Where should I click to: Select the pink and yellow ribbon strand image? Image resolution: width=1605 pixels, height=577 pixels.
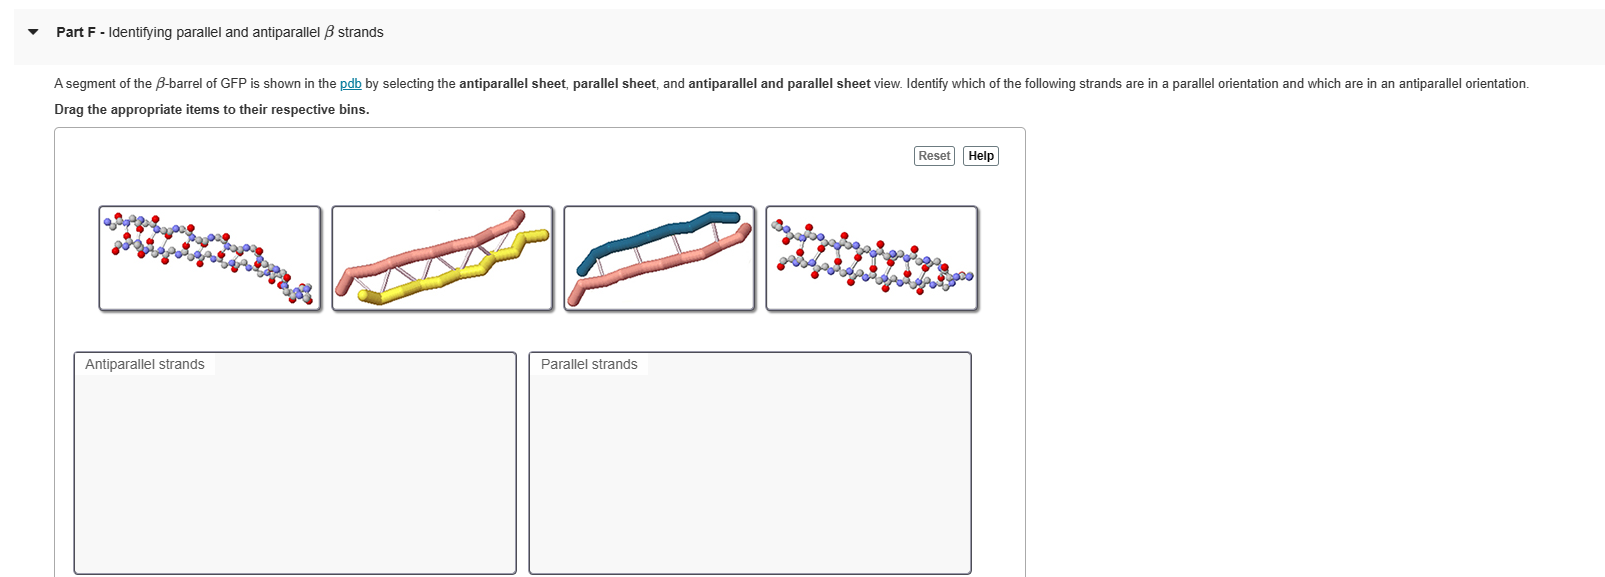tap(442, 259)
